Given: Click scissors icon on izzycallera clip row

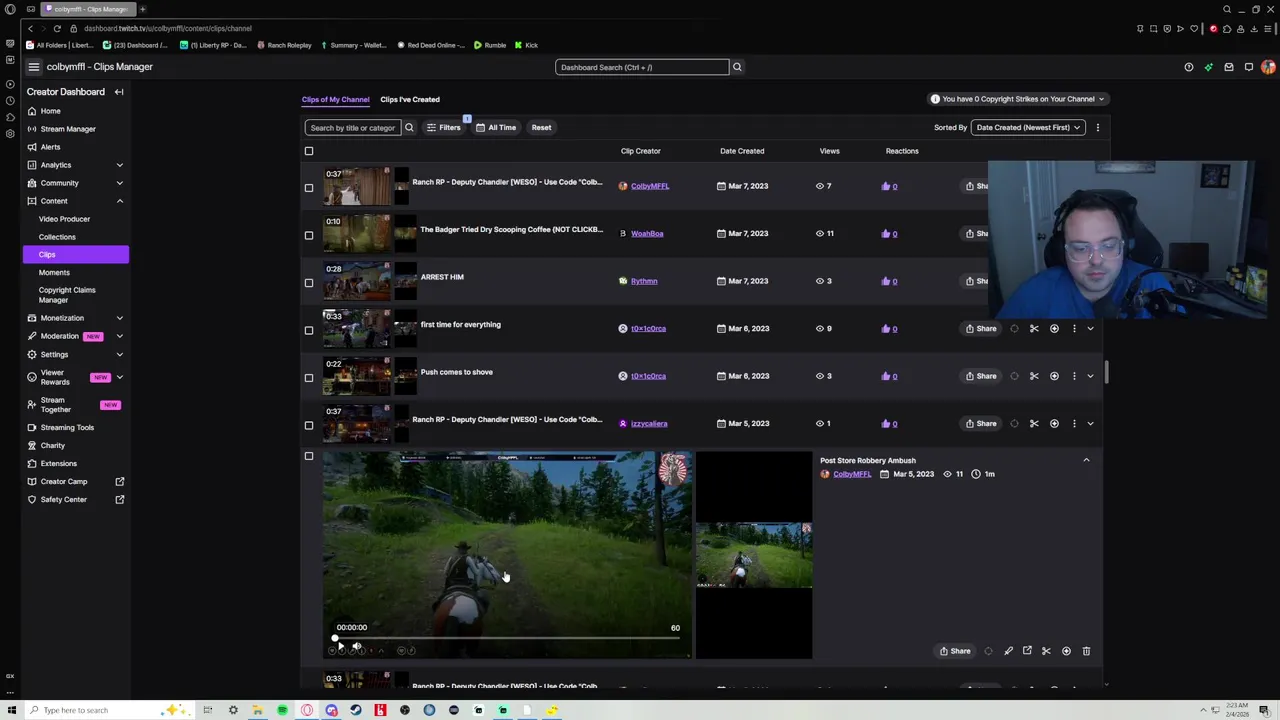Looking at the screenshot, I should tap(1034, 423).
